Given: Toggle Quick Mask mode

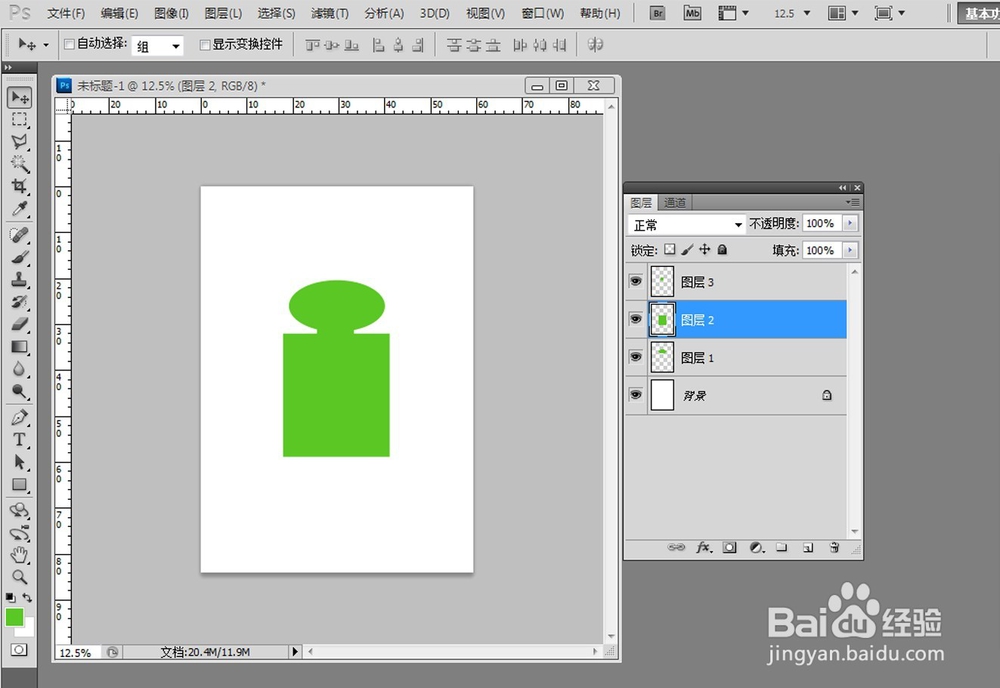Looking at the screenshot, I should pyautogui.click(x=19, y=650).
